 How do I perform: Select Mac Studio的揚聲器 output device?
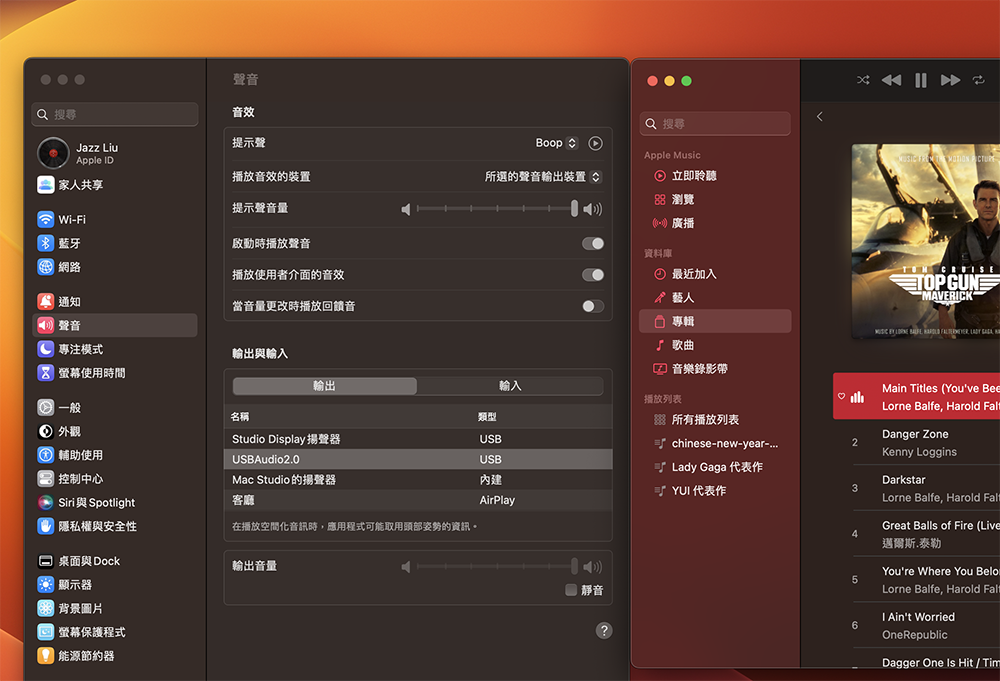[418, 480]
